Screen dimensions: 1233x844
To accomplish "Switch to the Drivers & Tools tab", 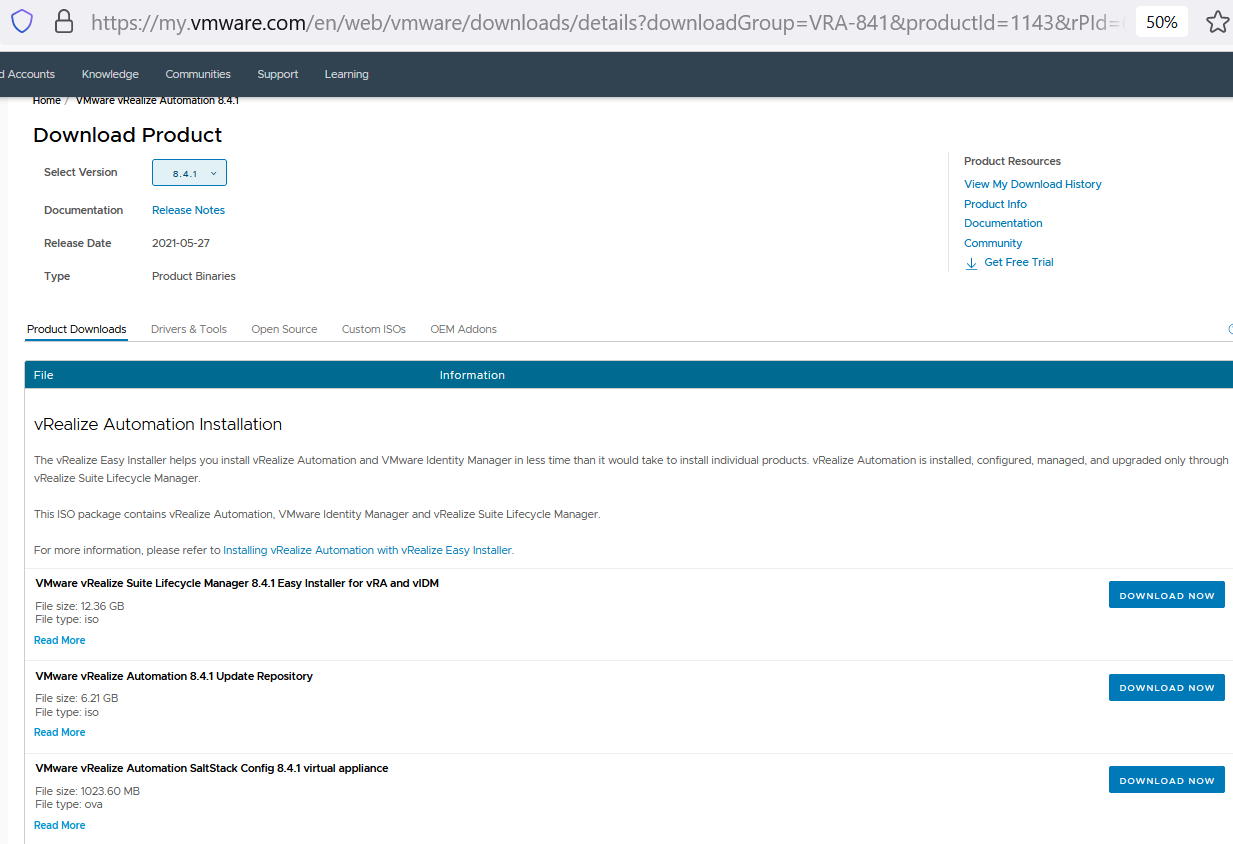I will [189, 329].
